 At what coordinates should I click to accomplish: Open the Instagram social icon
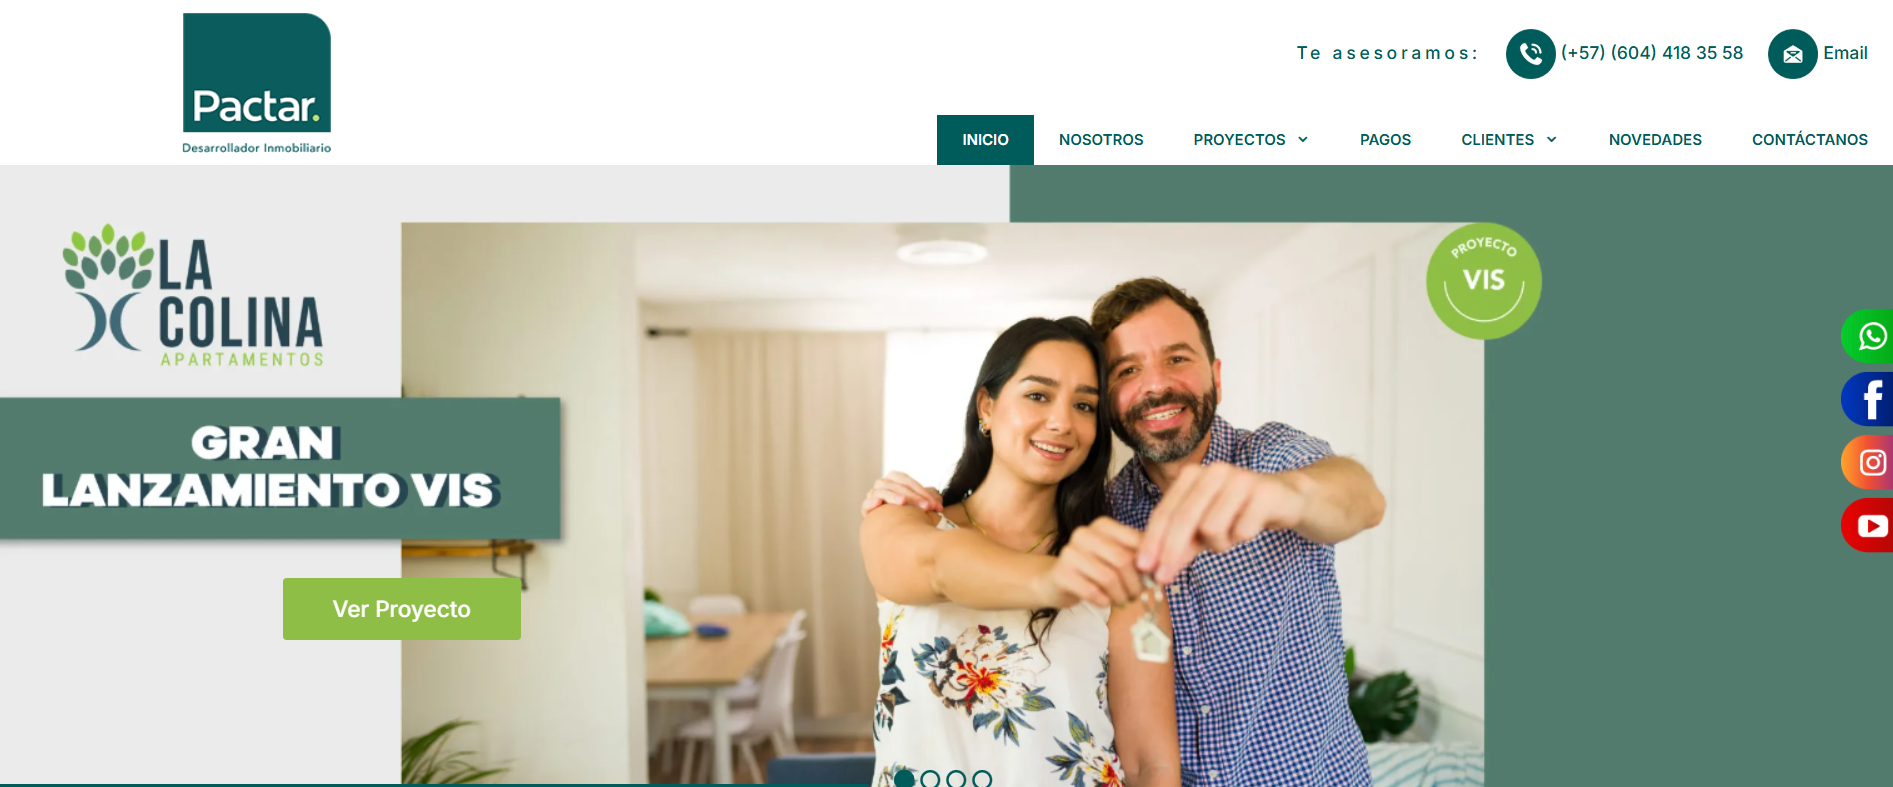click(1868, 462)
